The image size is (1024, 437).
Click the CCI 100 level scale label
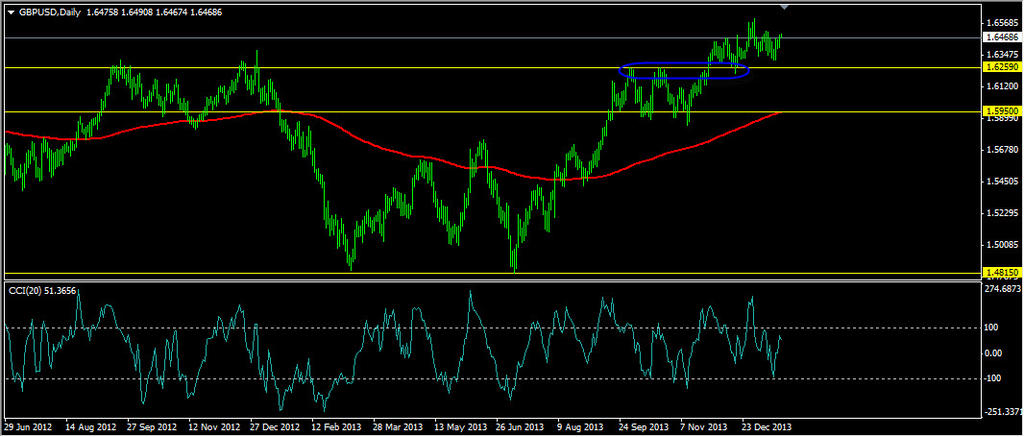993,327
